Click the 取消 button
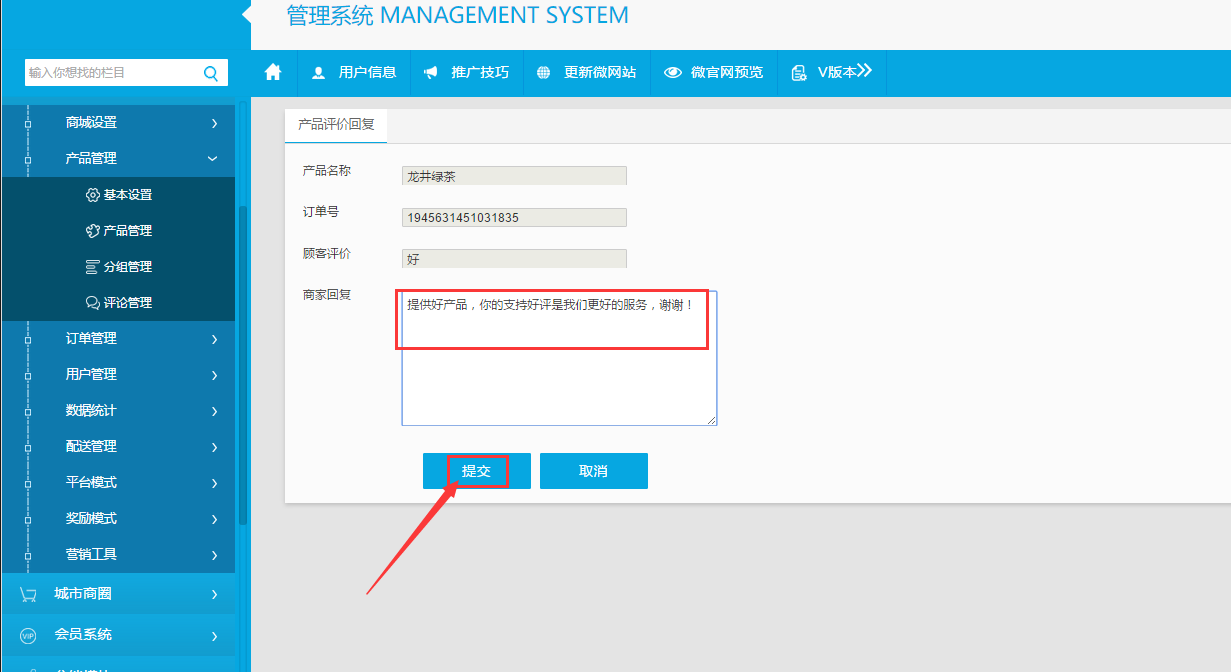The width and height of the screenshot is (1231, 672). pyautogui.click(x=593, y=471)
